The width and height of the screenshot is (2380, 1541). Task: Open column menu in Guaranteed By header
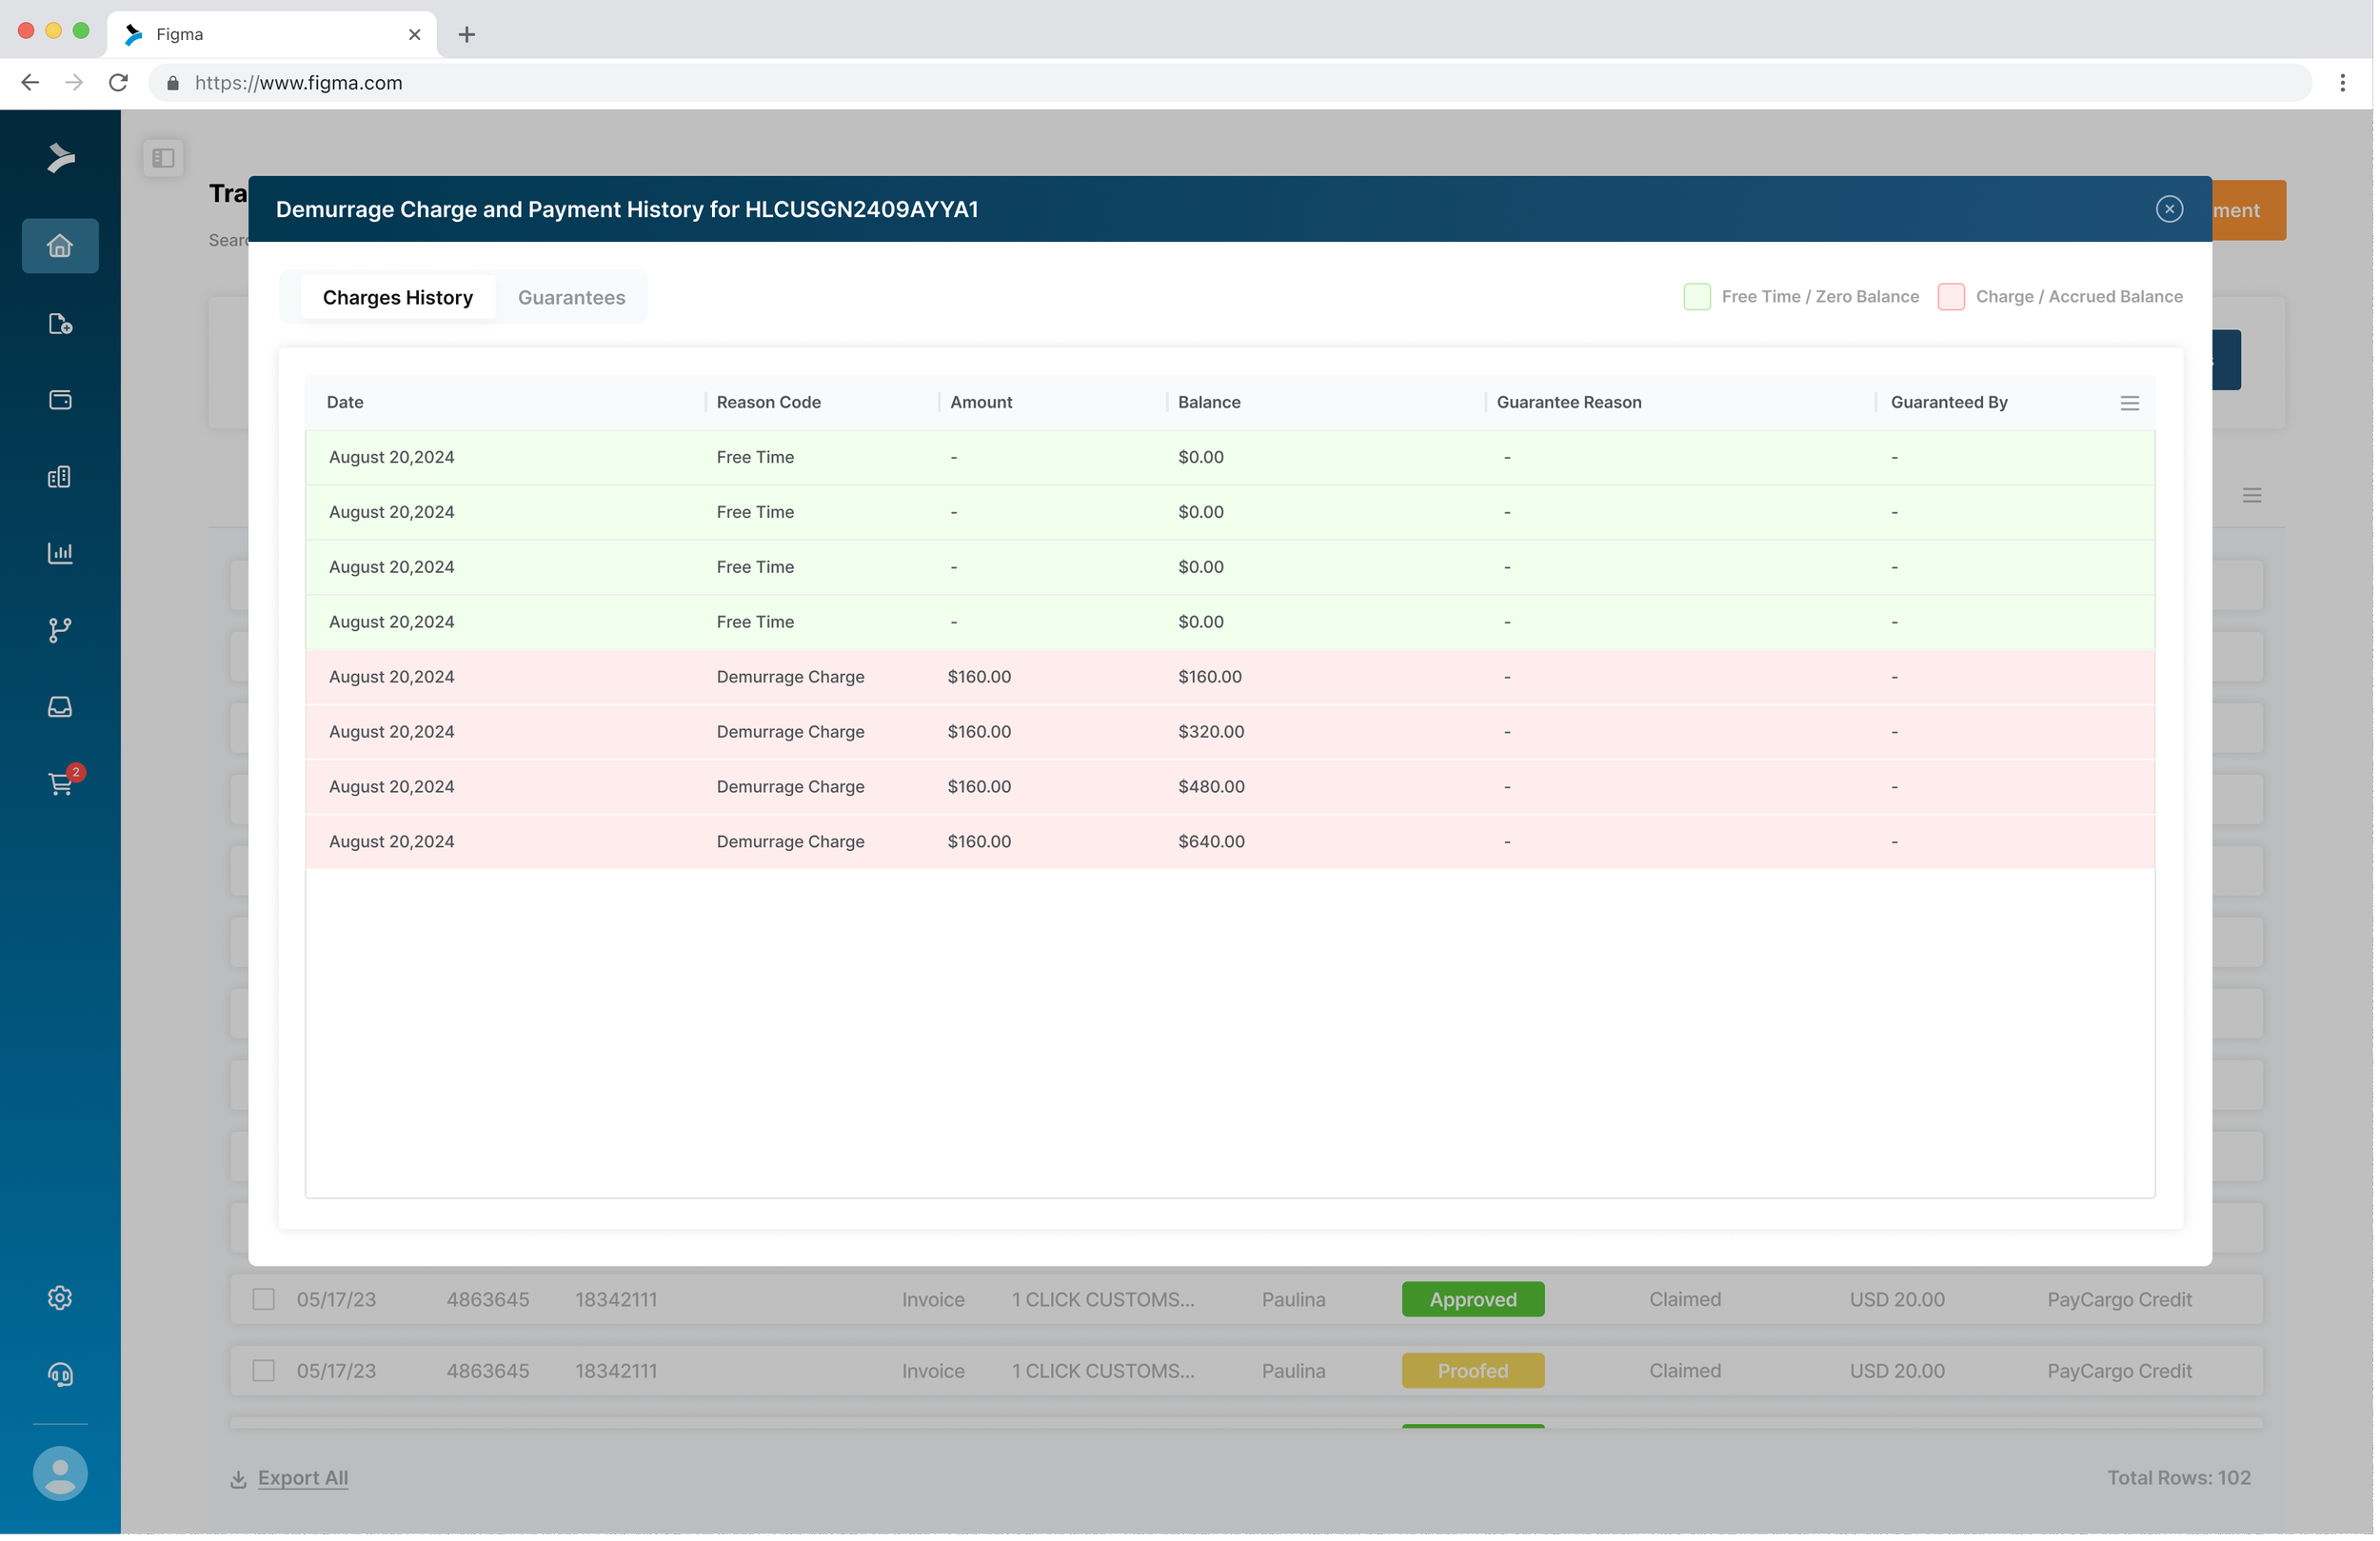tap(2131, 403)
